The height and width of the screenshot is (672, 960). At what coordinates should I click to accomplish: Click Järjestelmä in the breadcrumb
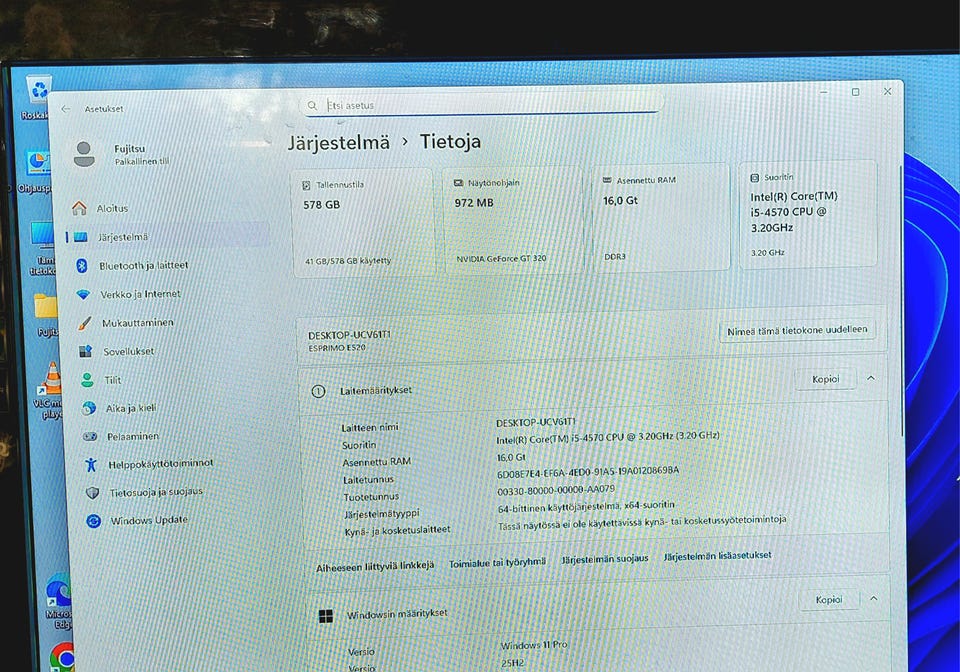point(339,143)
